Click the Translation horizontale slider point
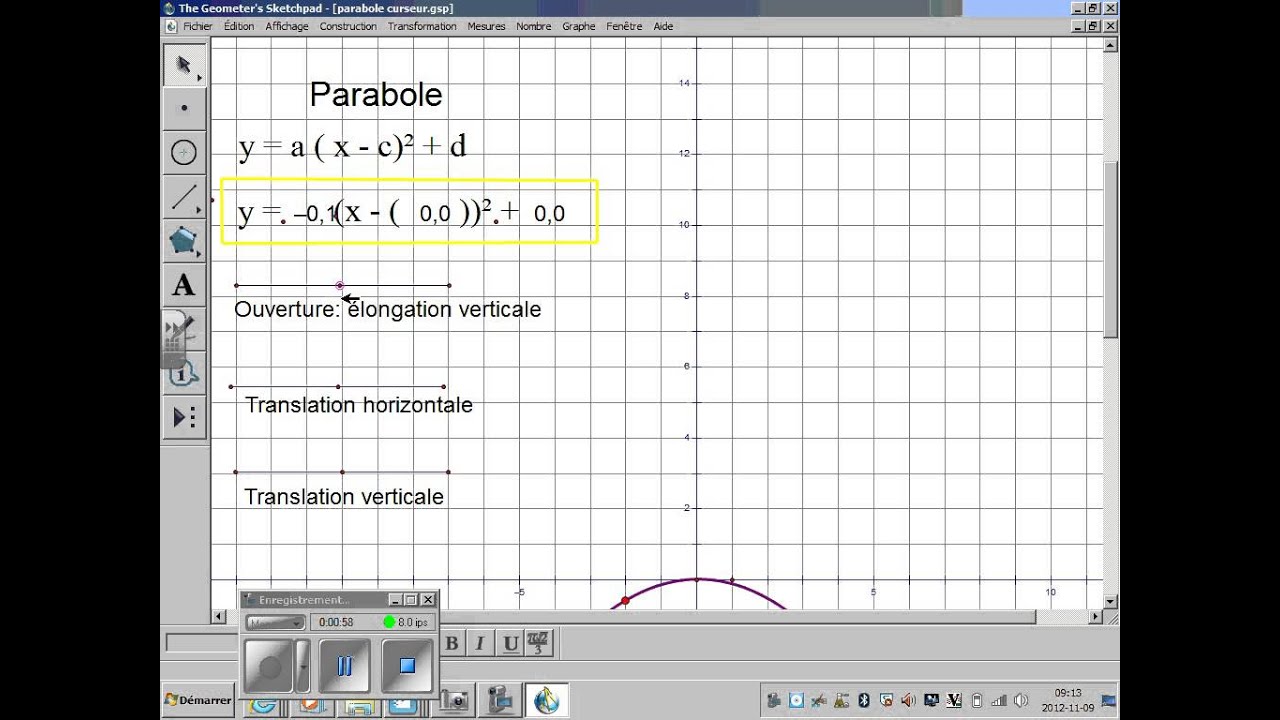 (338, 386)
